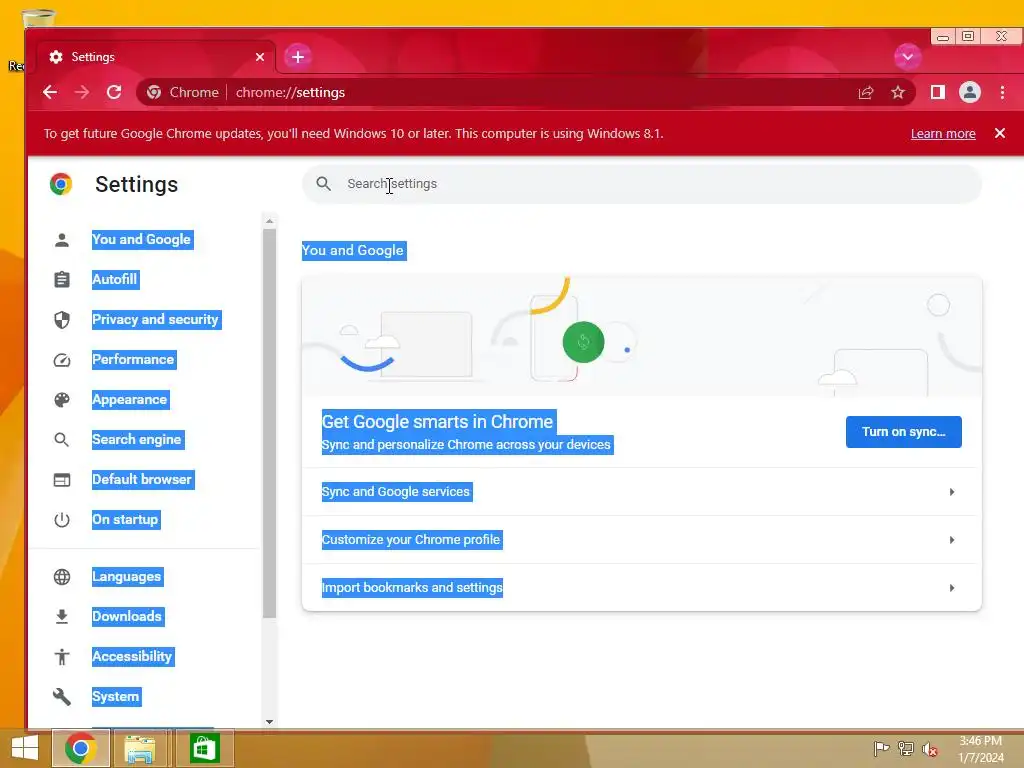Click the palette Appearance icon

pos(62,400)
